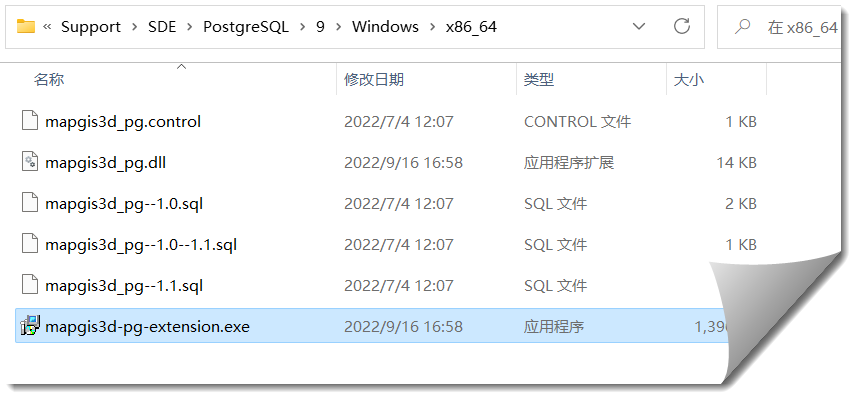Click the mapgis3d_pg--1.0--1.1.sql file icon
Image resolution: width=856 pixels, height=399 pixels.
pos(29,244)
